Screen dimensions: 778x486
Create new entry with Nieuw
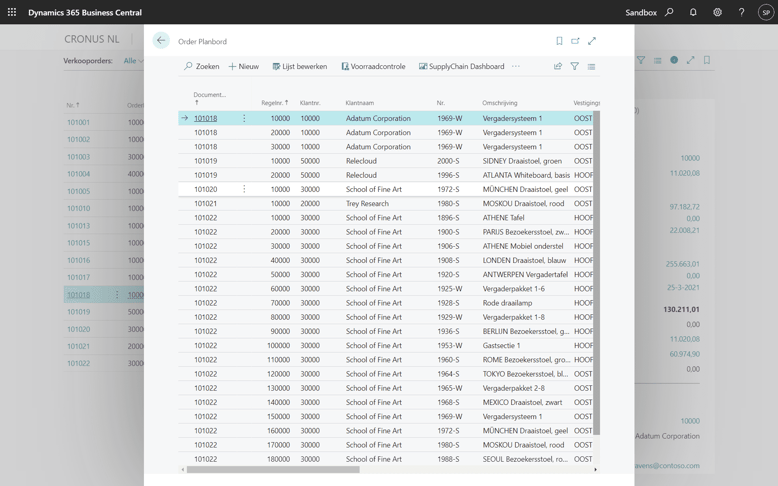(244, 66)
